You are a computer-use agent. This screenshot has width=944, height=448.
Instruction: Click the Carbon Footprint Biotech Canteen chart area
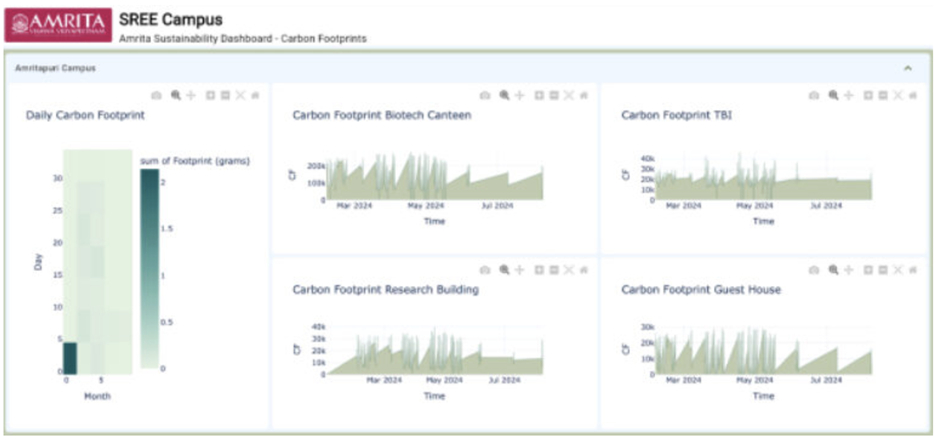pos(435,180)
